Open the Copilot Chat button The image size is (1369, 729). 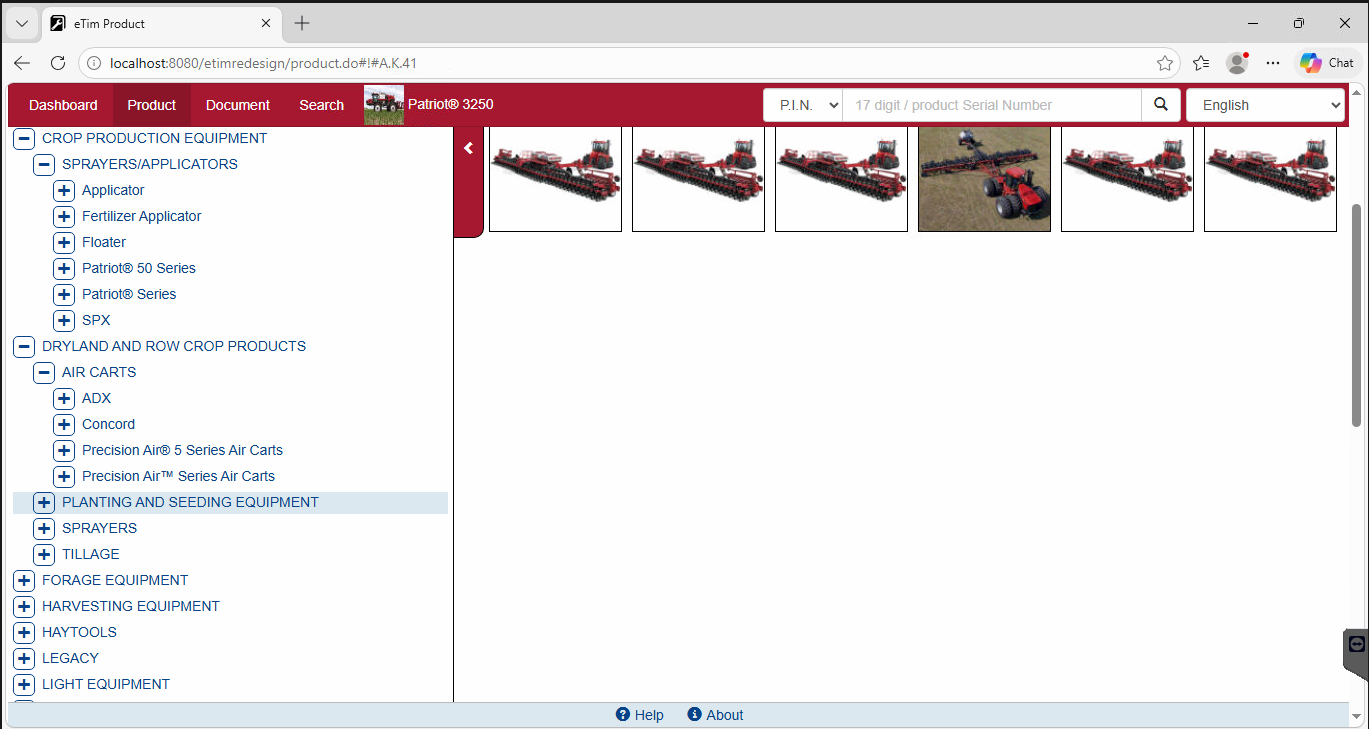(x=1327, y=63)
